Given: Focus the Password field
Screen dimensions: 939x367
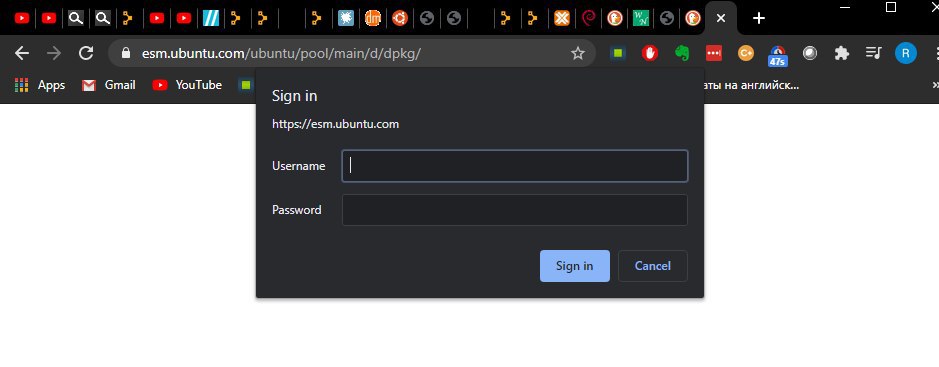Looking at the screenshot, I should [514, 210].
